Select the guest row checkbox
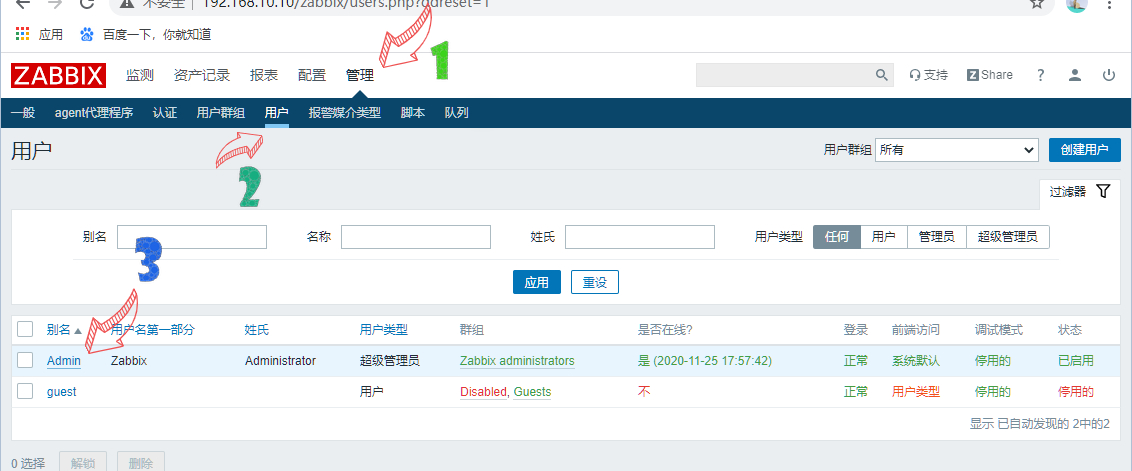Image resolution: width=1132 pixels, height=471 pixels. coord(25,391)
